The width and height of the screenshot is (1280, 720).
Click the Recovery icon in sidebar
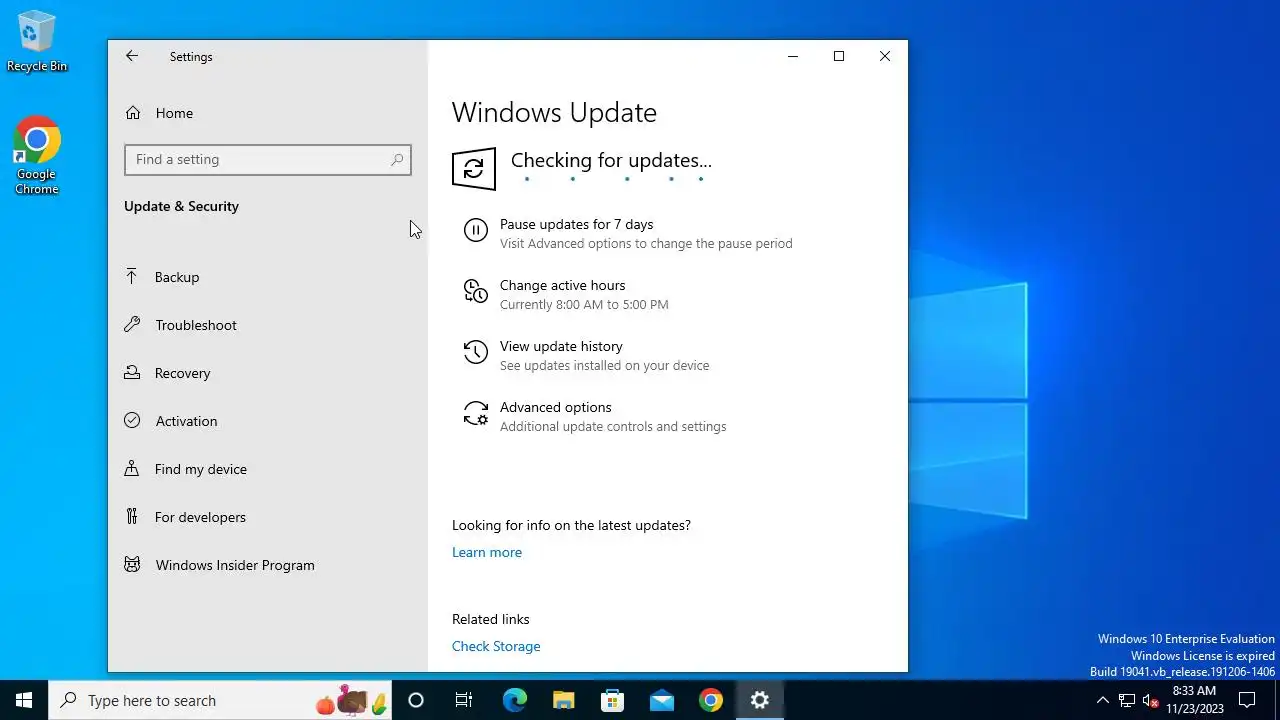pyautogui.click(x=132, y=373)
